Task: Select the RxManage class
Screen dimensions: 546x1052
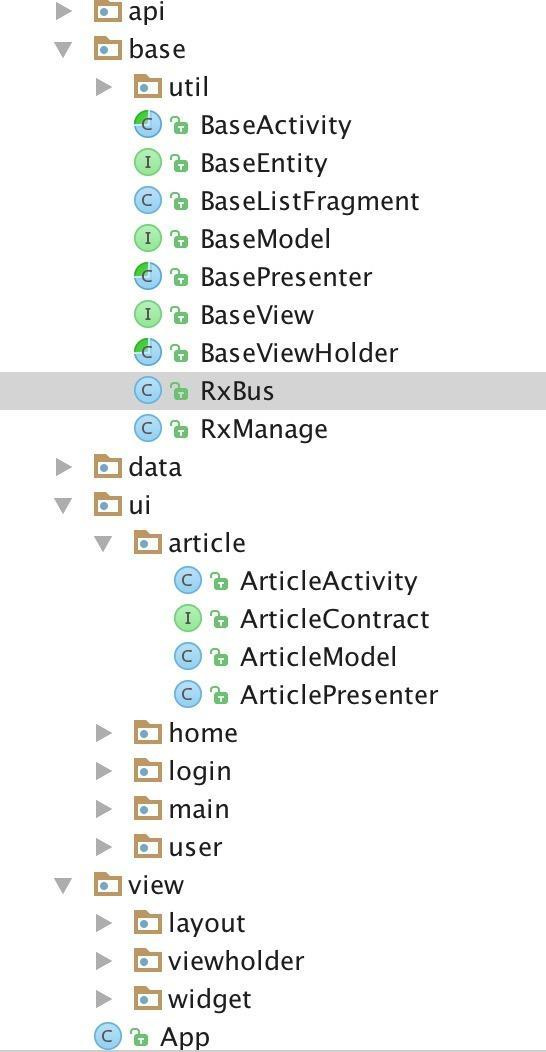Action: [264, 429]
